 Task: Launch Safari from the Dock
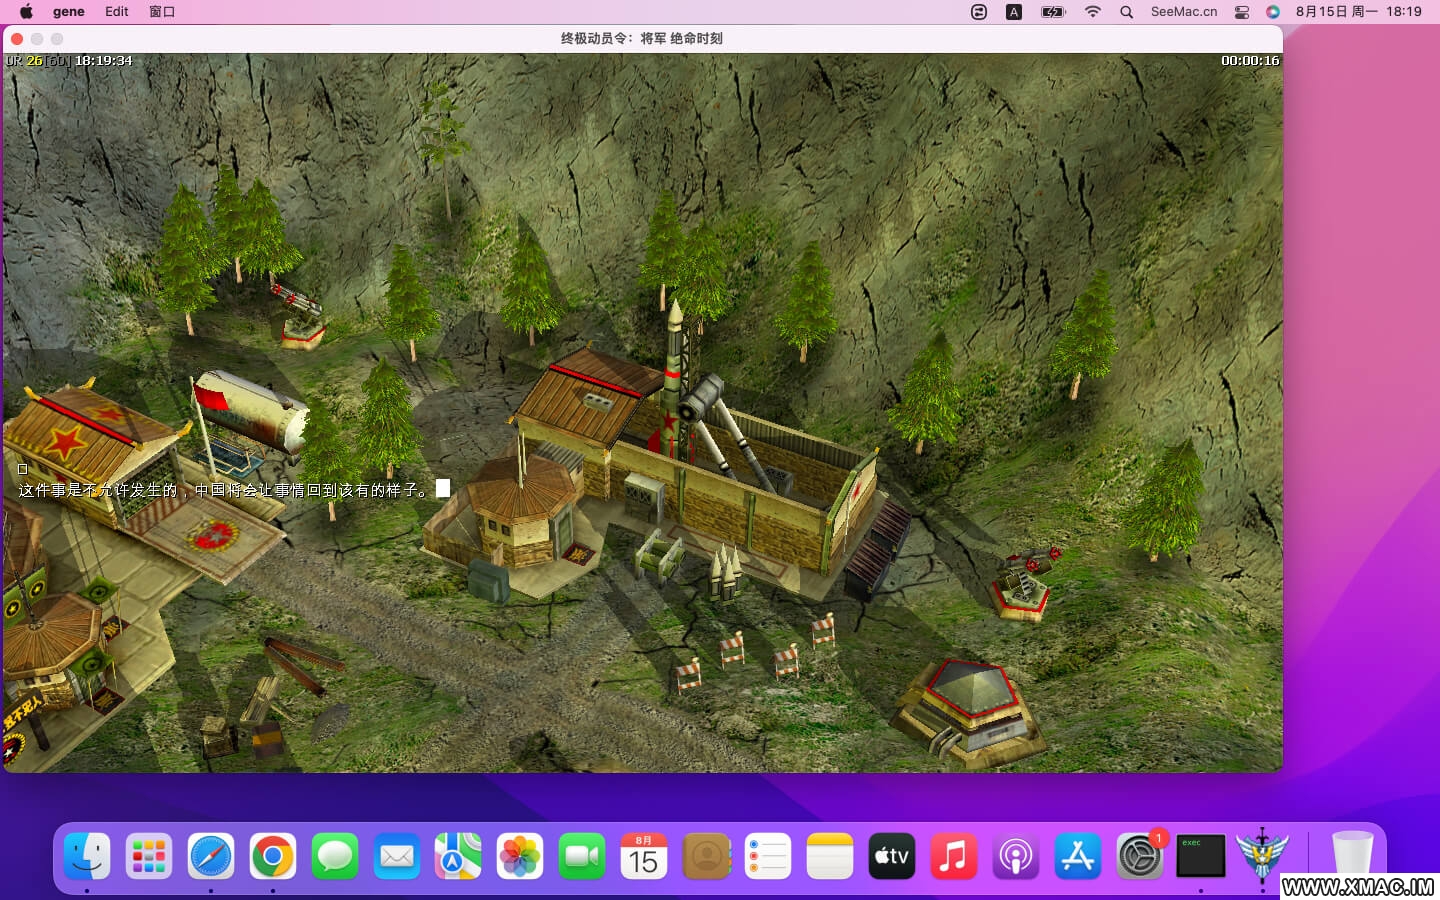coord(211,856)
